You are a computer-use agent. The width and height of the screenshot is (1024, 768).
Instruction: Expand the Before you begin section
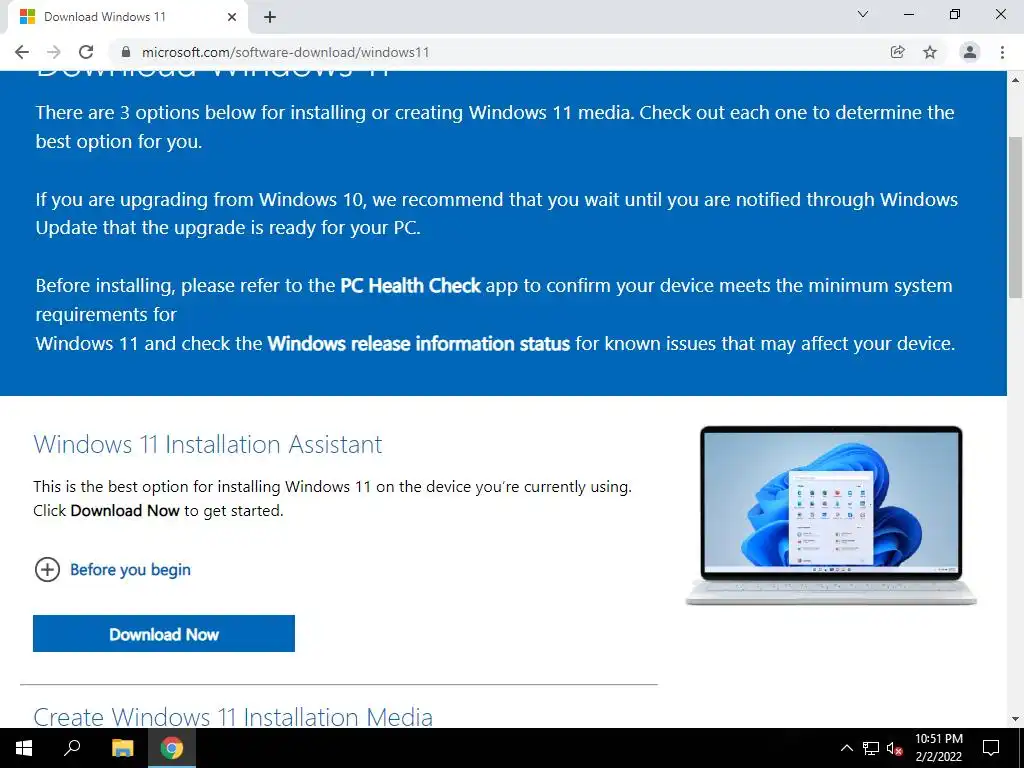47,569
